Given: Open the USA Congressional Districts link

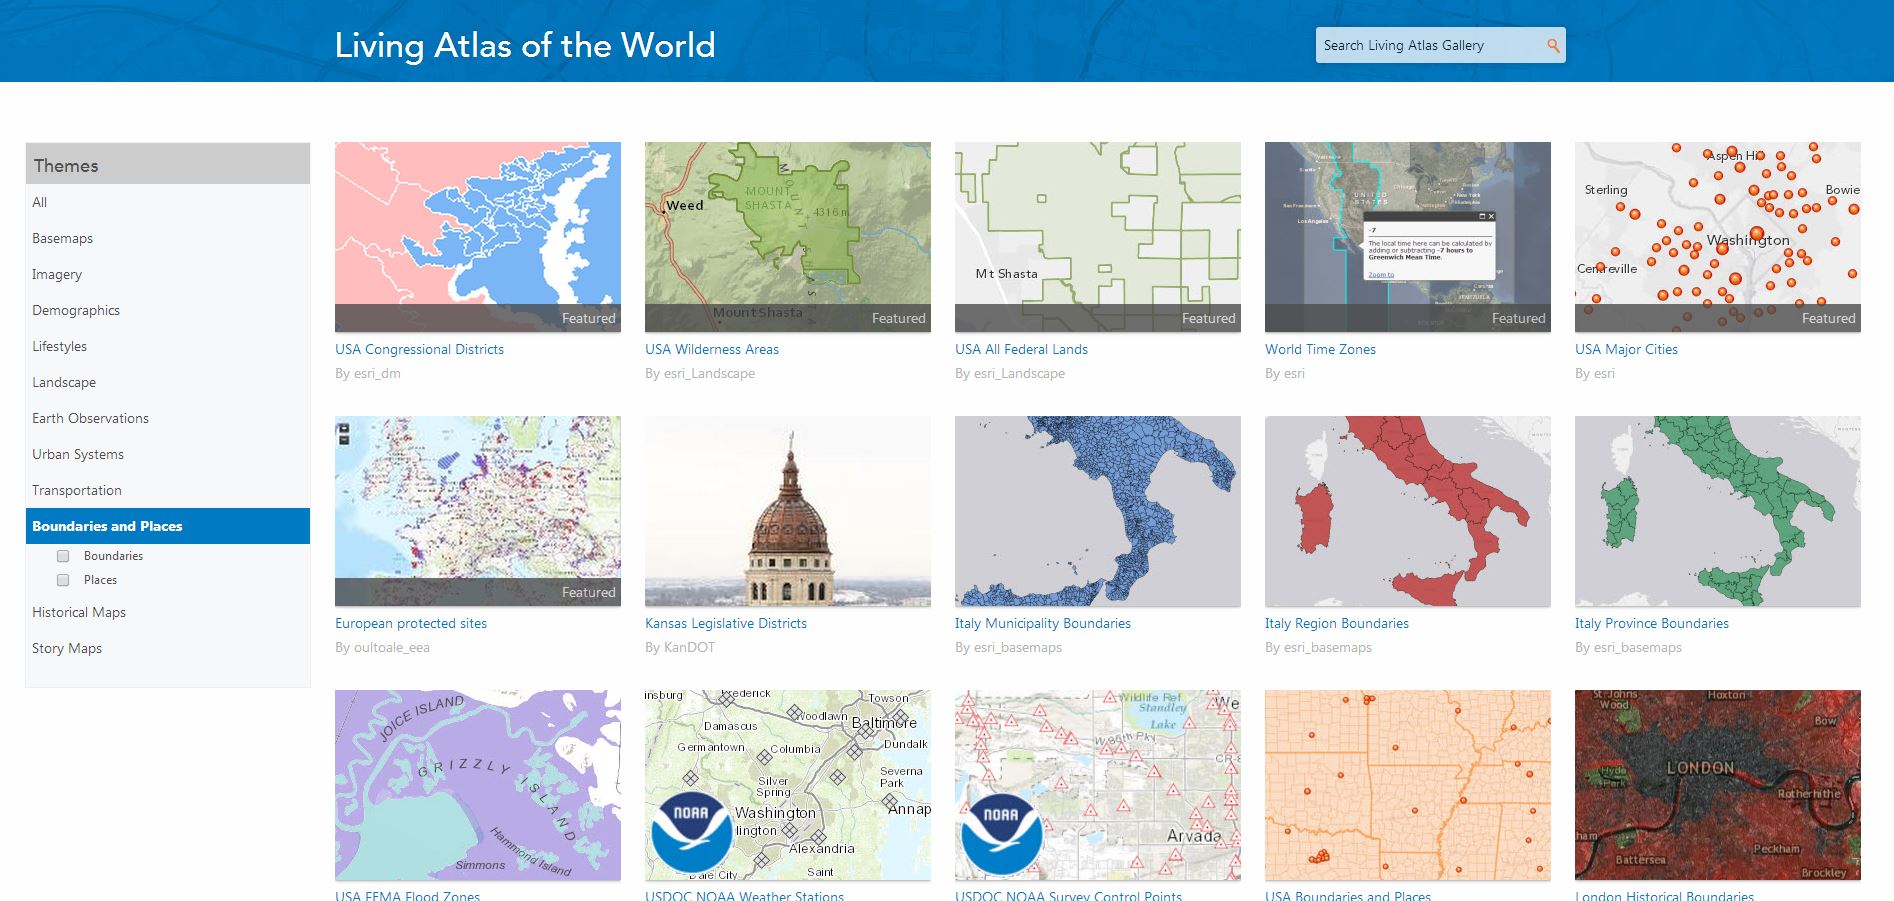Looking at the screenshot, I should coord(419,349).
